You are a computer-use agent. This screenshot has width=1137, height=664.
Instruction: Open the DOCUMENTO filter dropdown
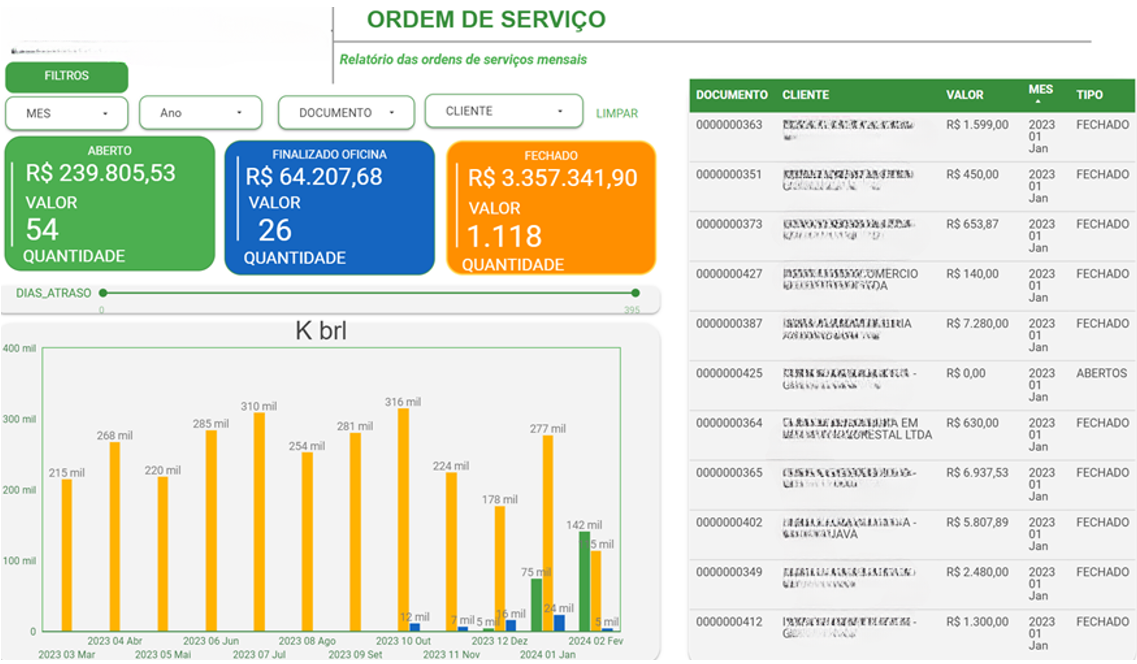(x=346, y=112)
